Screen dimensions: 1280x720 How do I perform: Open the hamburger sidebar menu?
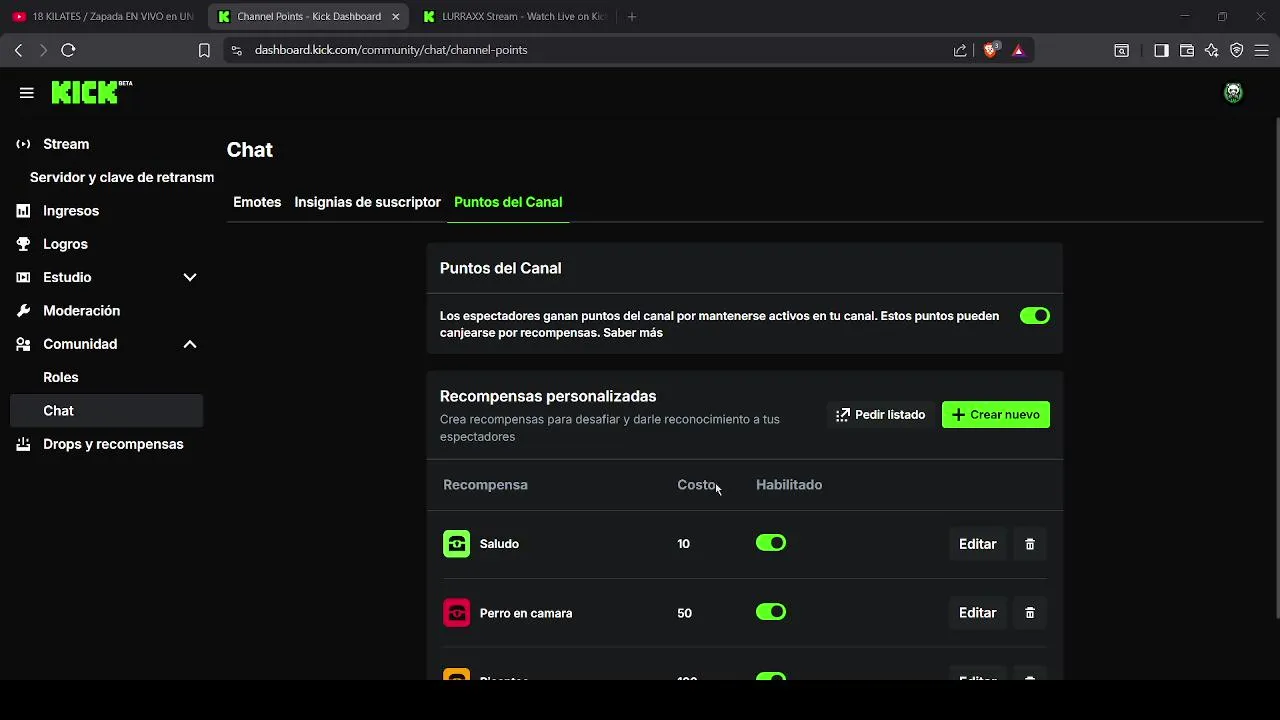coord(27,93)
